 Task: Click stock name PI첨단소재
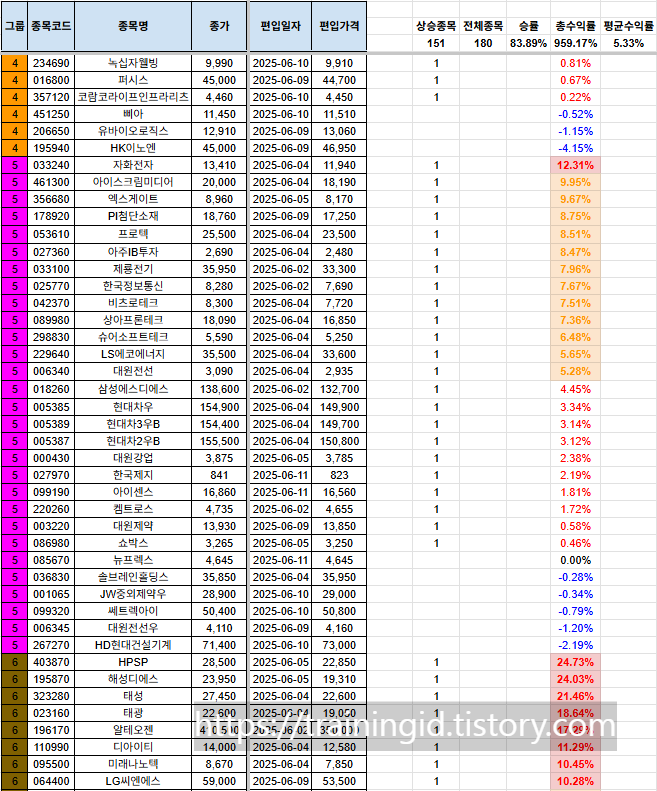[x=133, y=216]
